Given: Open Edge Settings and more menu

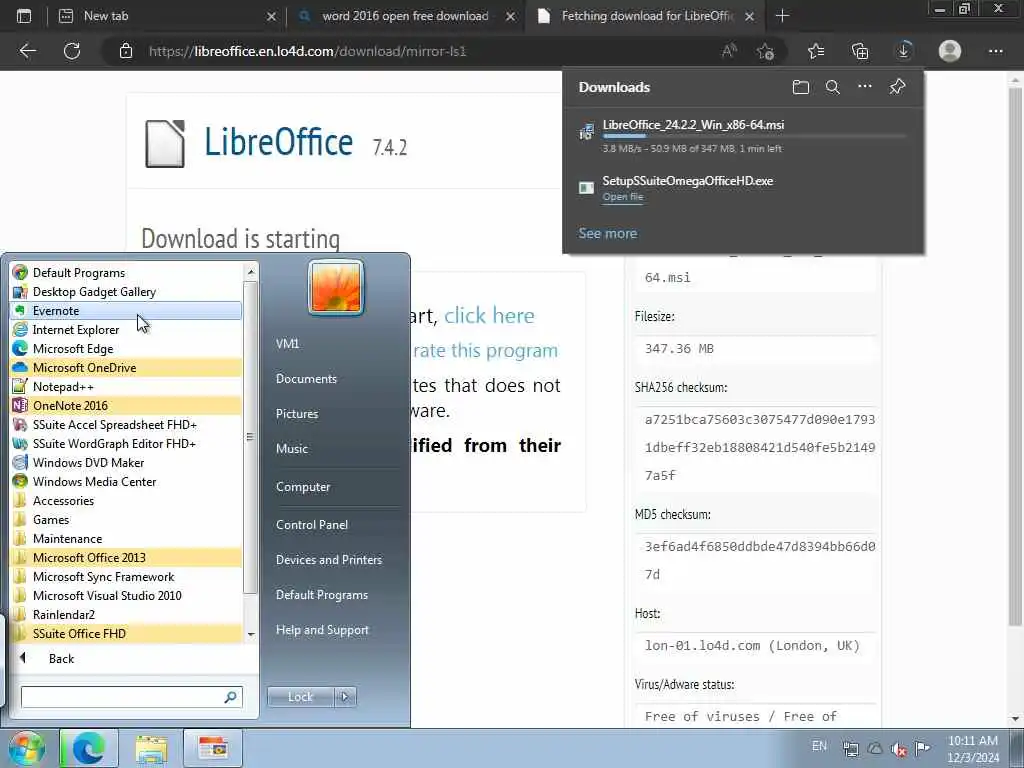Looking at the screenshot, I should (995, 51).
